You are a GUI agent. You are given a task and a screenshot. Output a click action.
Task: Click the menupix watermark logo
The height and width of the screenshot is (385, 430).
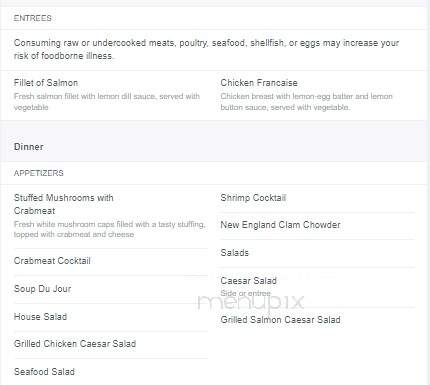[251, 302]
